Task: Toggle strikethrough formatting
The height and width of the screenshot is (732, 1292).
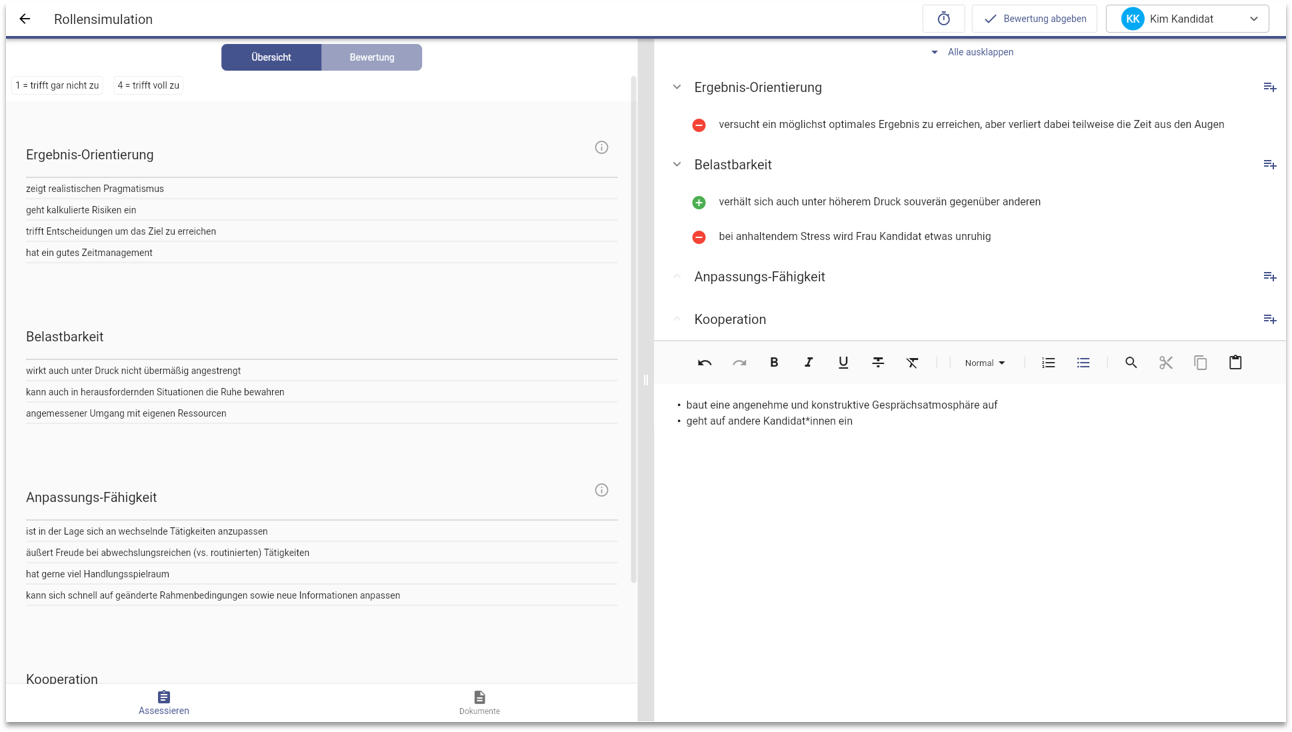Action: [x=878, y=363]
